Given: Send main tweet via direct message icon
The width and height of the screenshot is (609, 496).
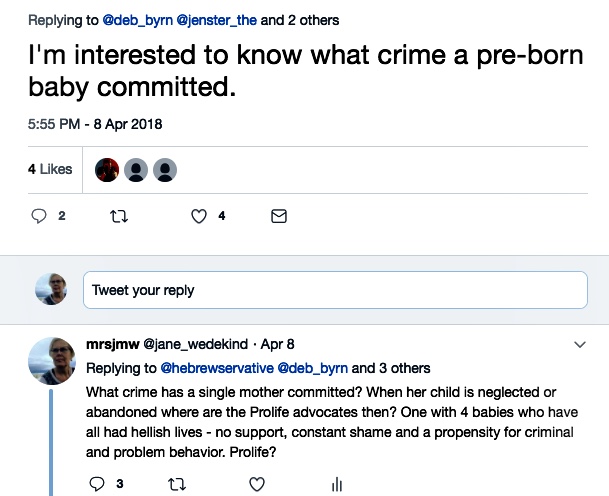Looking at the screenshot, I should [x=279, y=215].
